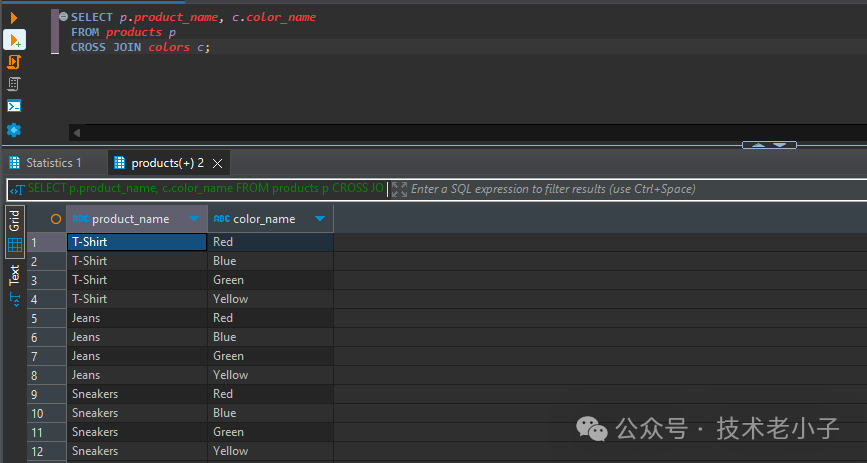Open the product_name column filter dropdown
Viewport: 867px width, 463px height.
point(194,219)
